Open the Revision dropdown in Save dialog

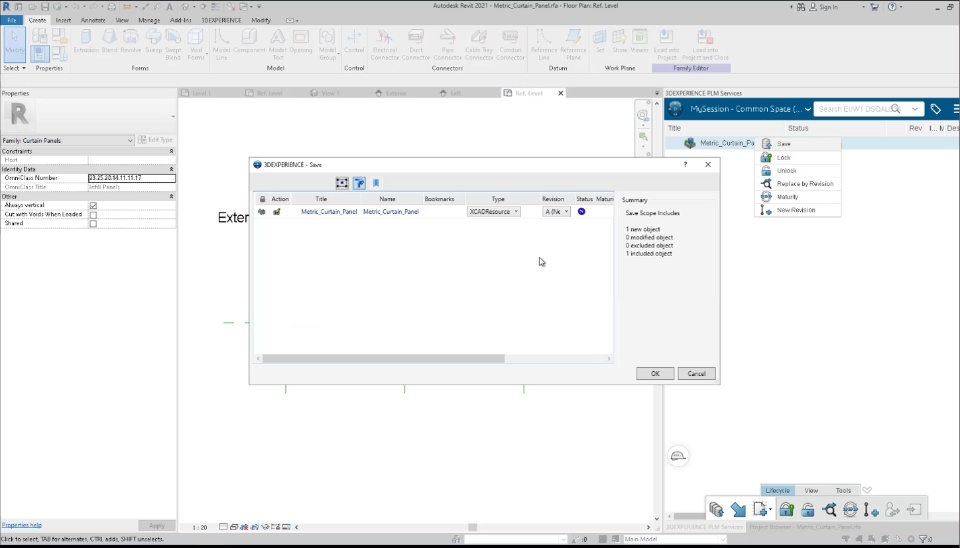tap(557, 211)
